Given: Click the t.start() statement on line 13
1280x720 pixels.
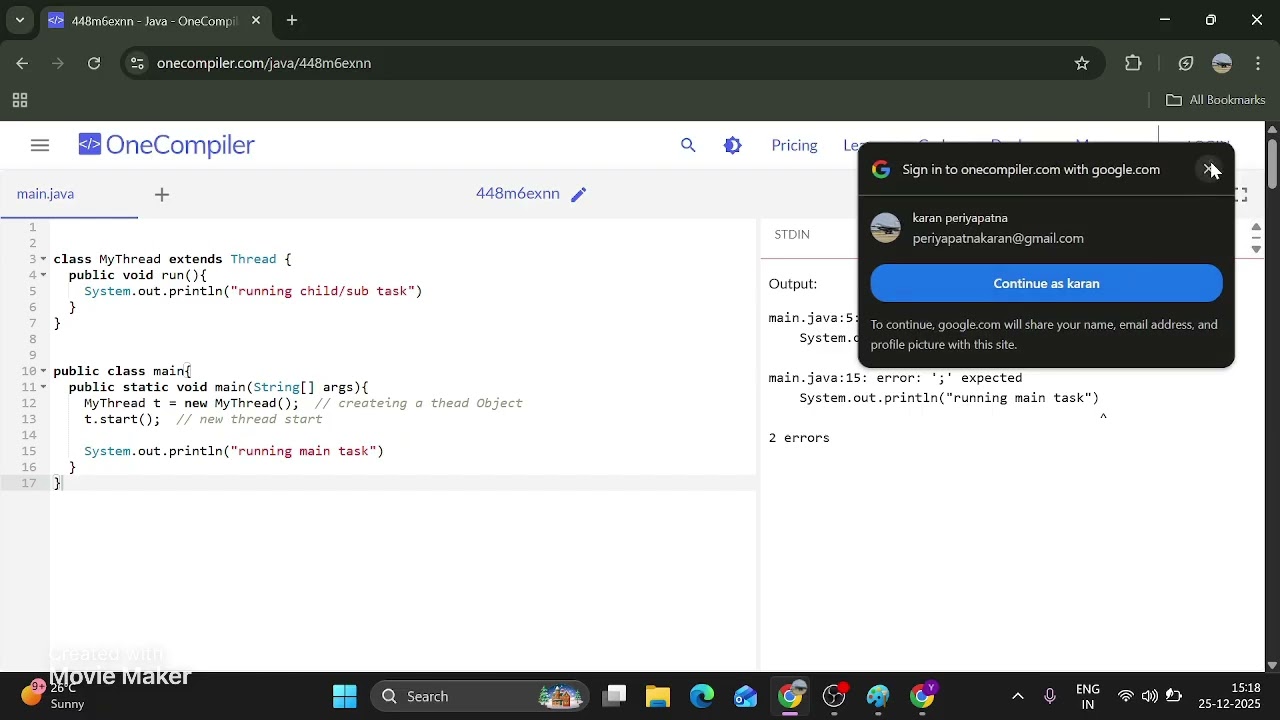Looking at the screenshot, I should [x=122, y=419].
